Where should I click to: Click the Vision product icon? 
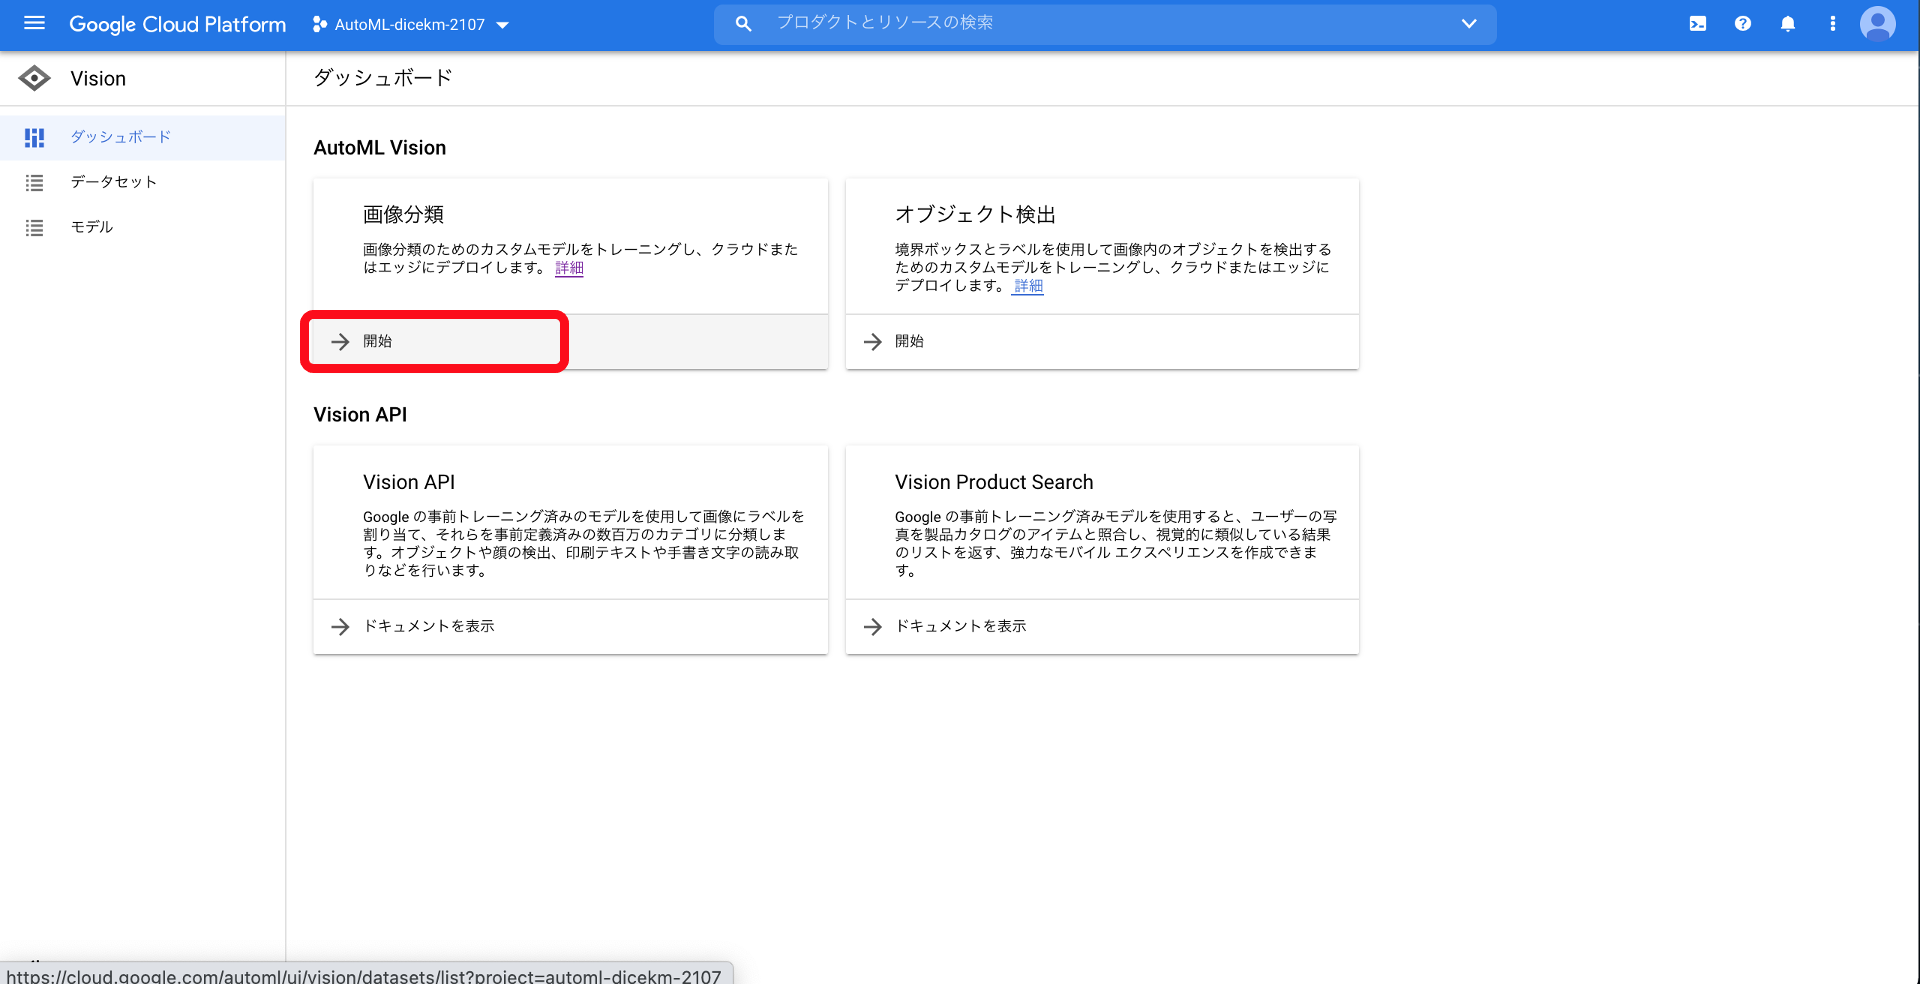34,78
